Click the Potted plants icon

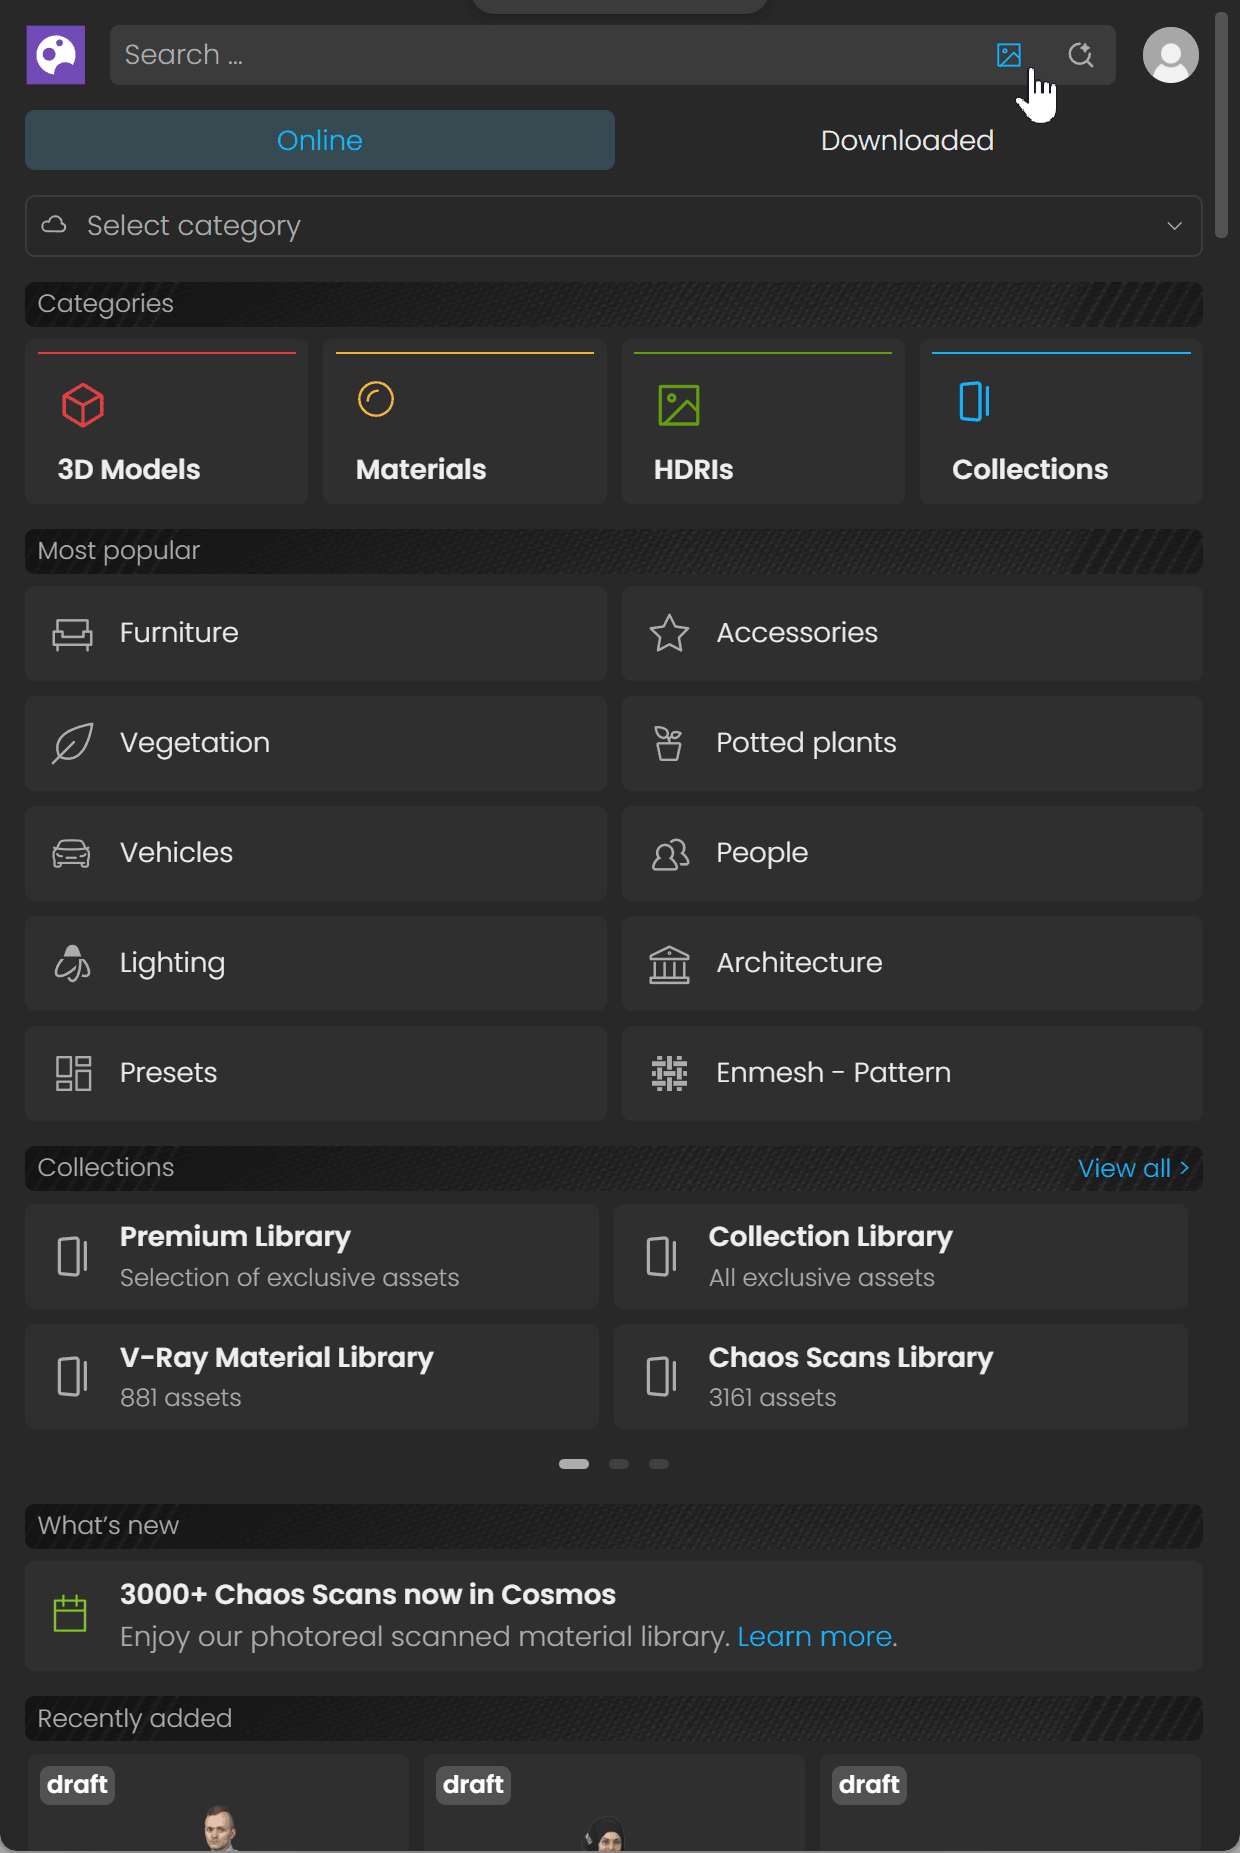click(x=668, y=743)
